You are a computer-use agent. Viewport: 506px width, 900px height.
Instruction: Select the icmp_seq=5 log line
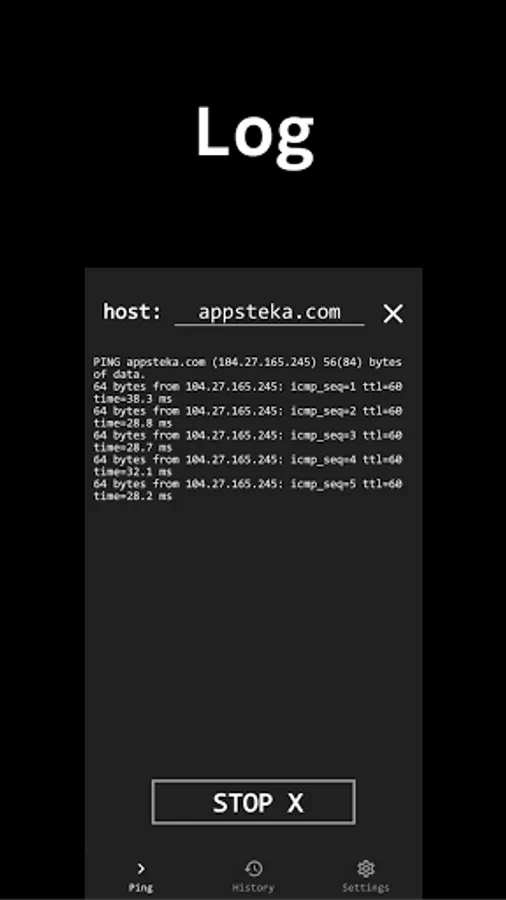248,490
